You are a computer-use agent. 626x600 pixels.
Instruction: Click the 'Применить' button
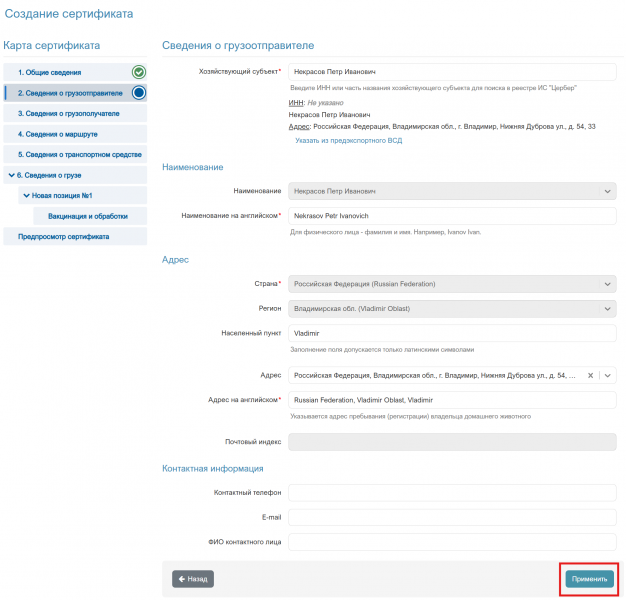point(589,579)
